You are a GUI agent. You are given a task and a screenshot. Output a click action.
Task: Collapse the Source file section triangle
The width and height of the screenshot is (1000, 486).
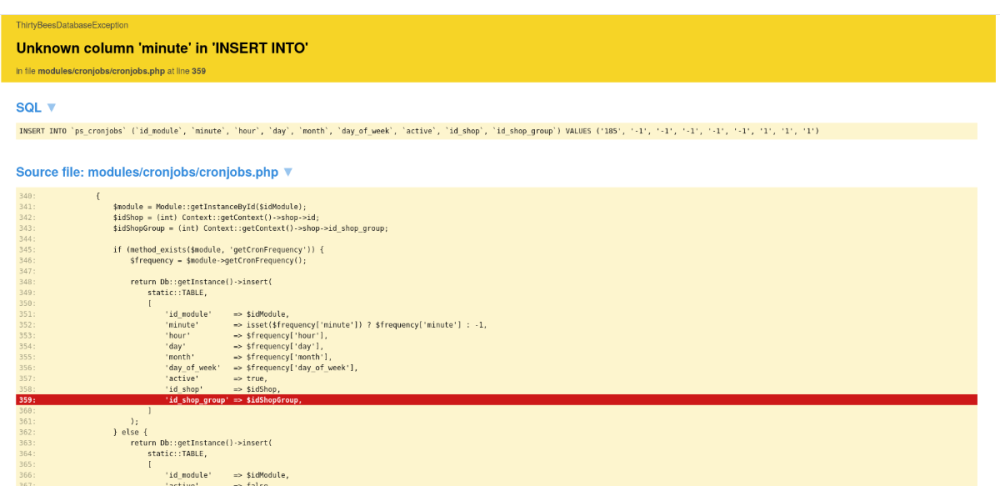click(x=289, y=172)
